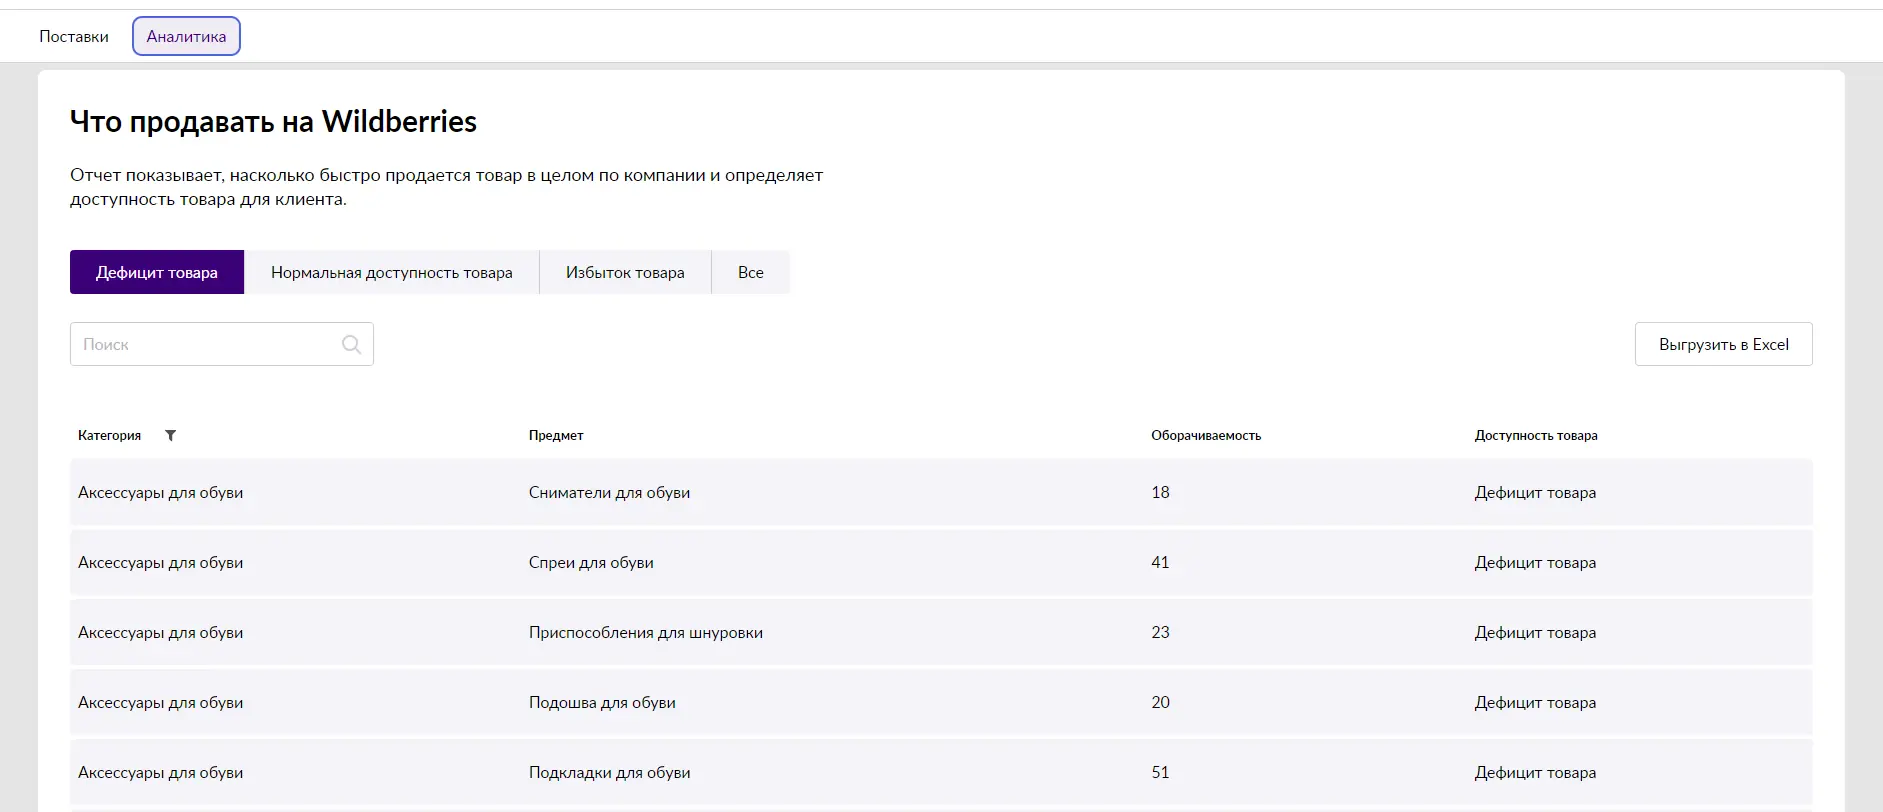
Task: Select the Сниматели для обуви cell
Action: click(609, 492)
